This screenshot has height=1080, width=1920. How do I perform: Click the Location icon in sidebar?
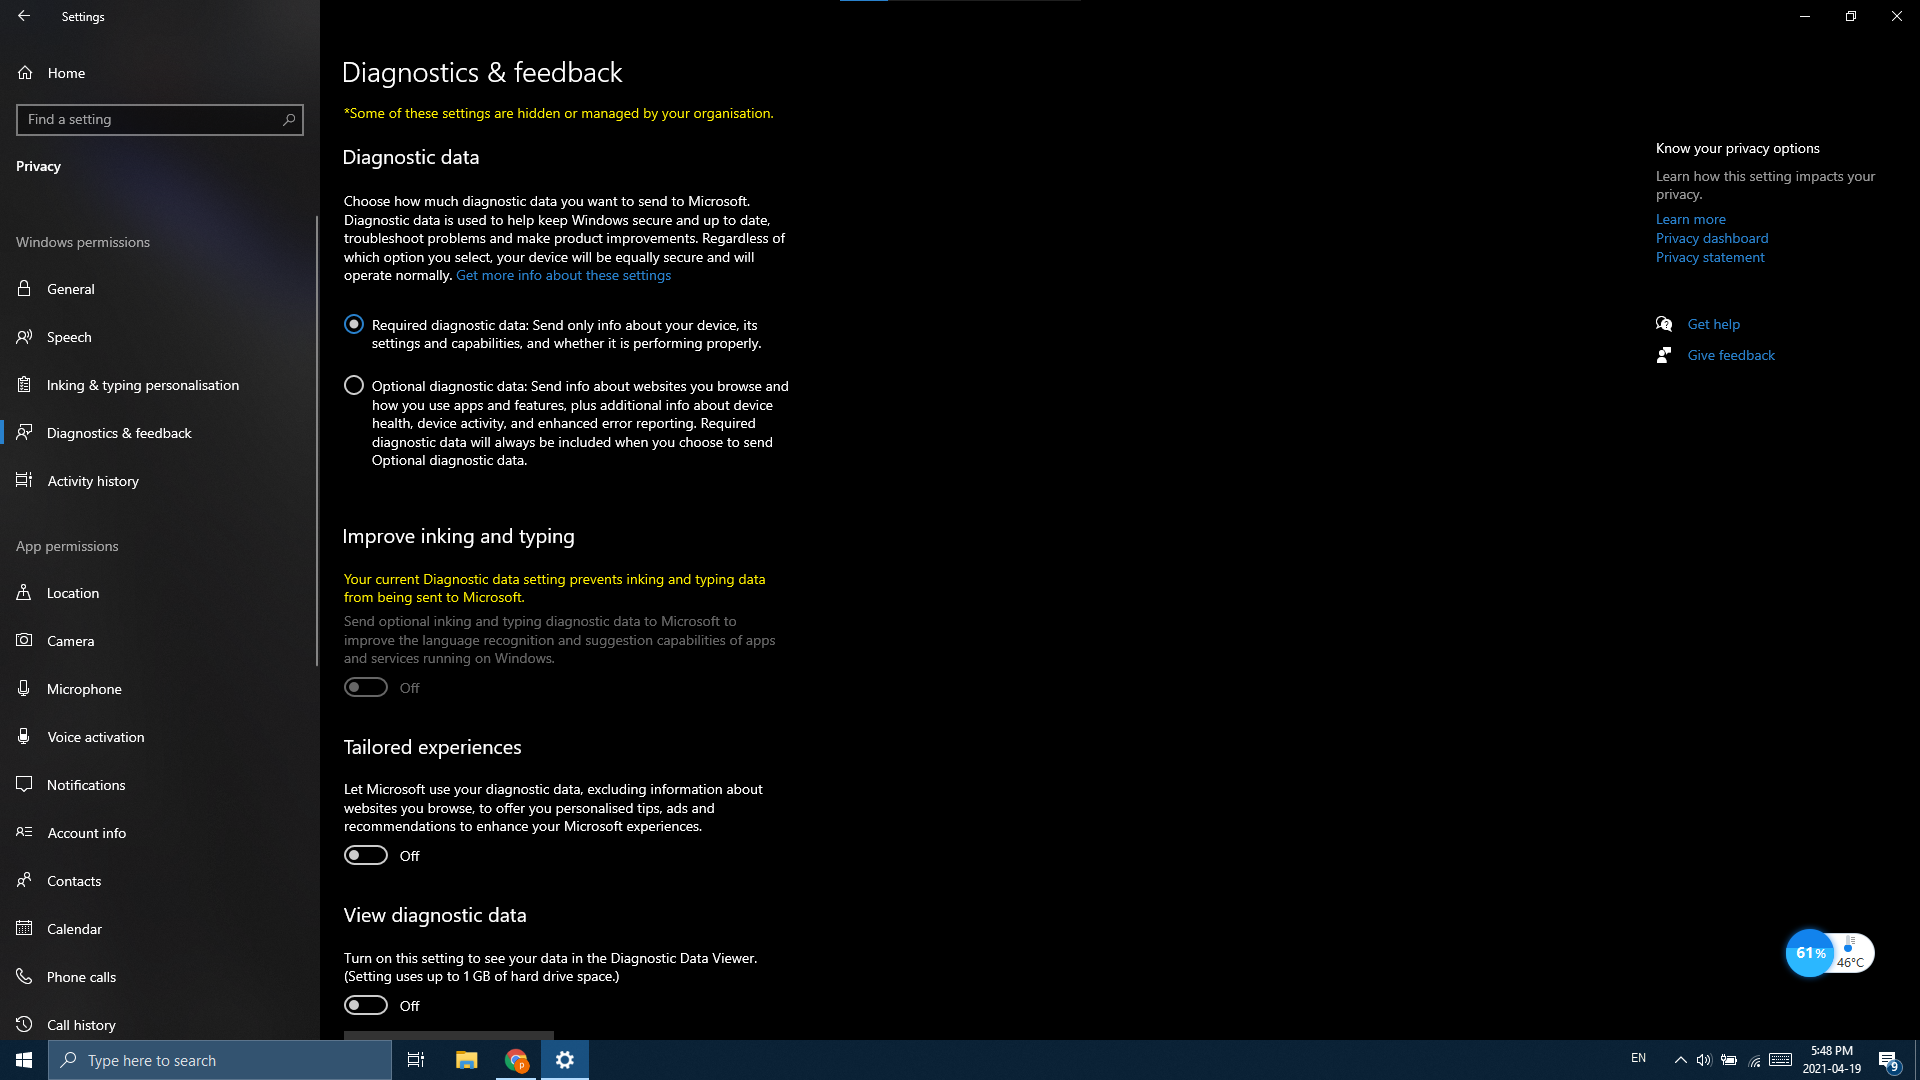25,593
